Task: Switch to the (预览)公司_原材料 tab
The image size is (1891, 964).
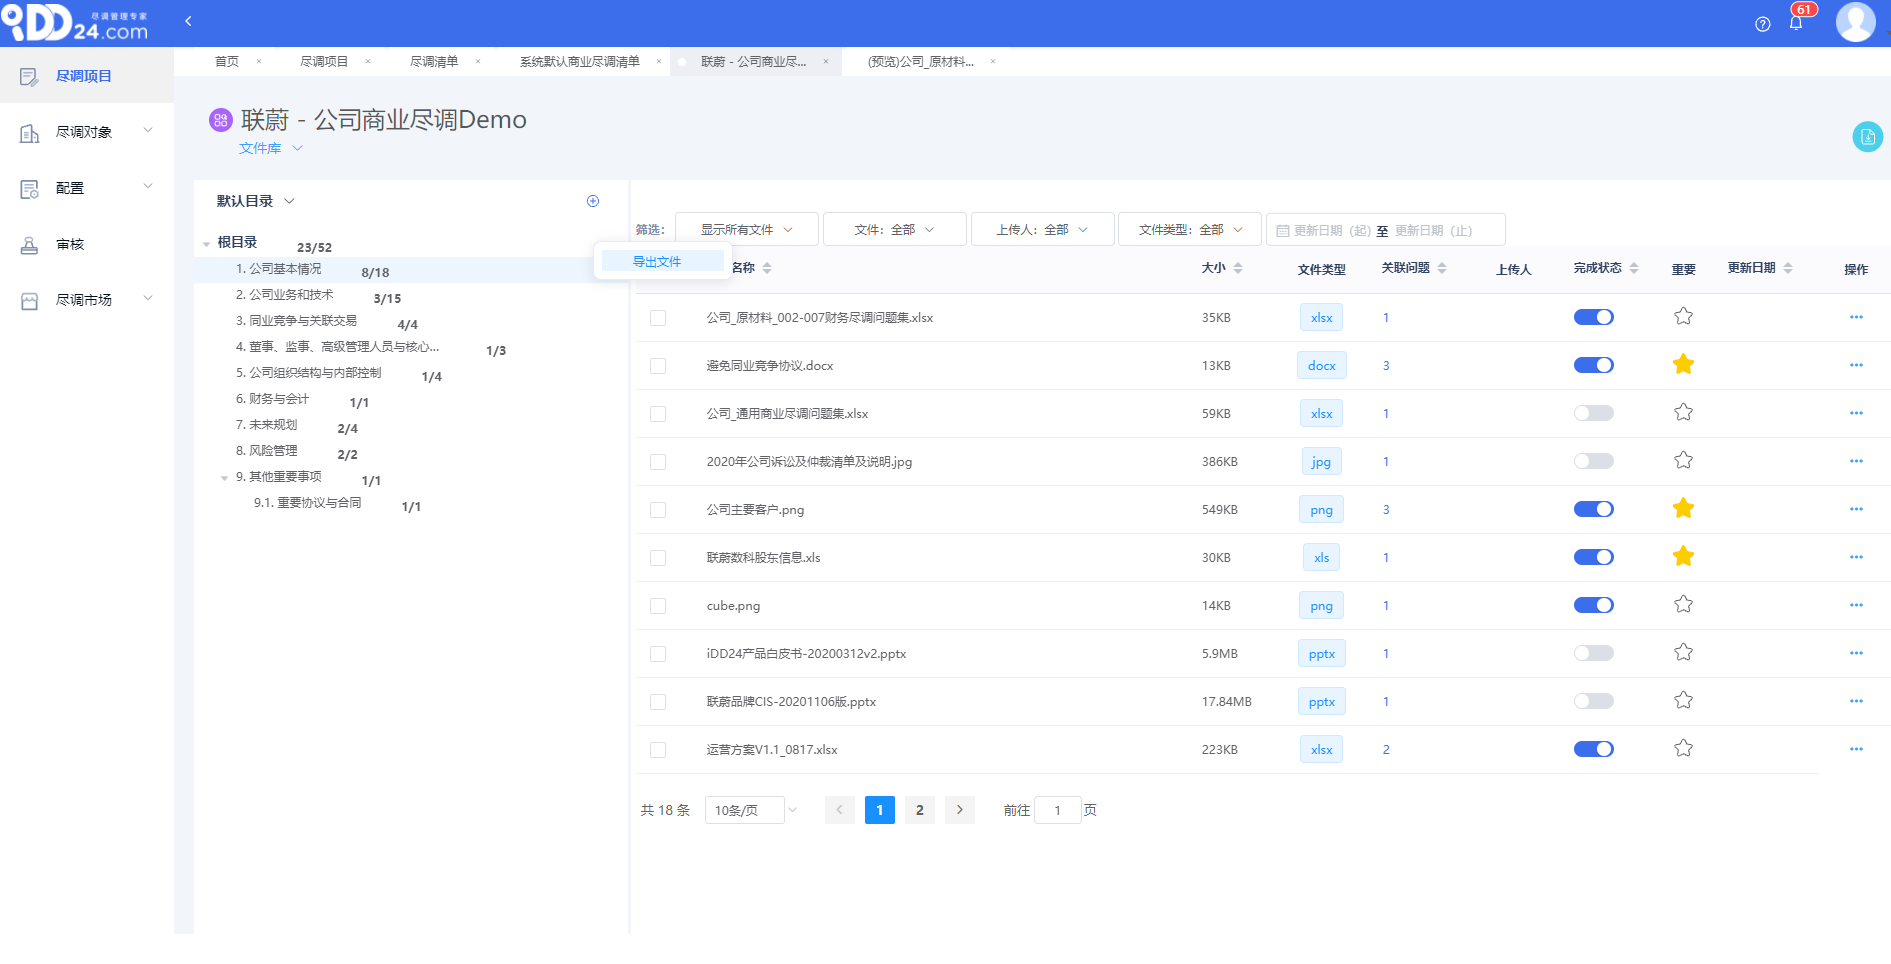Action: point(921,61)
